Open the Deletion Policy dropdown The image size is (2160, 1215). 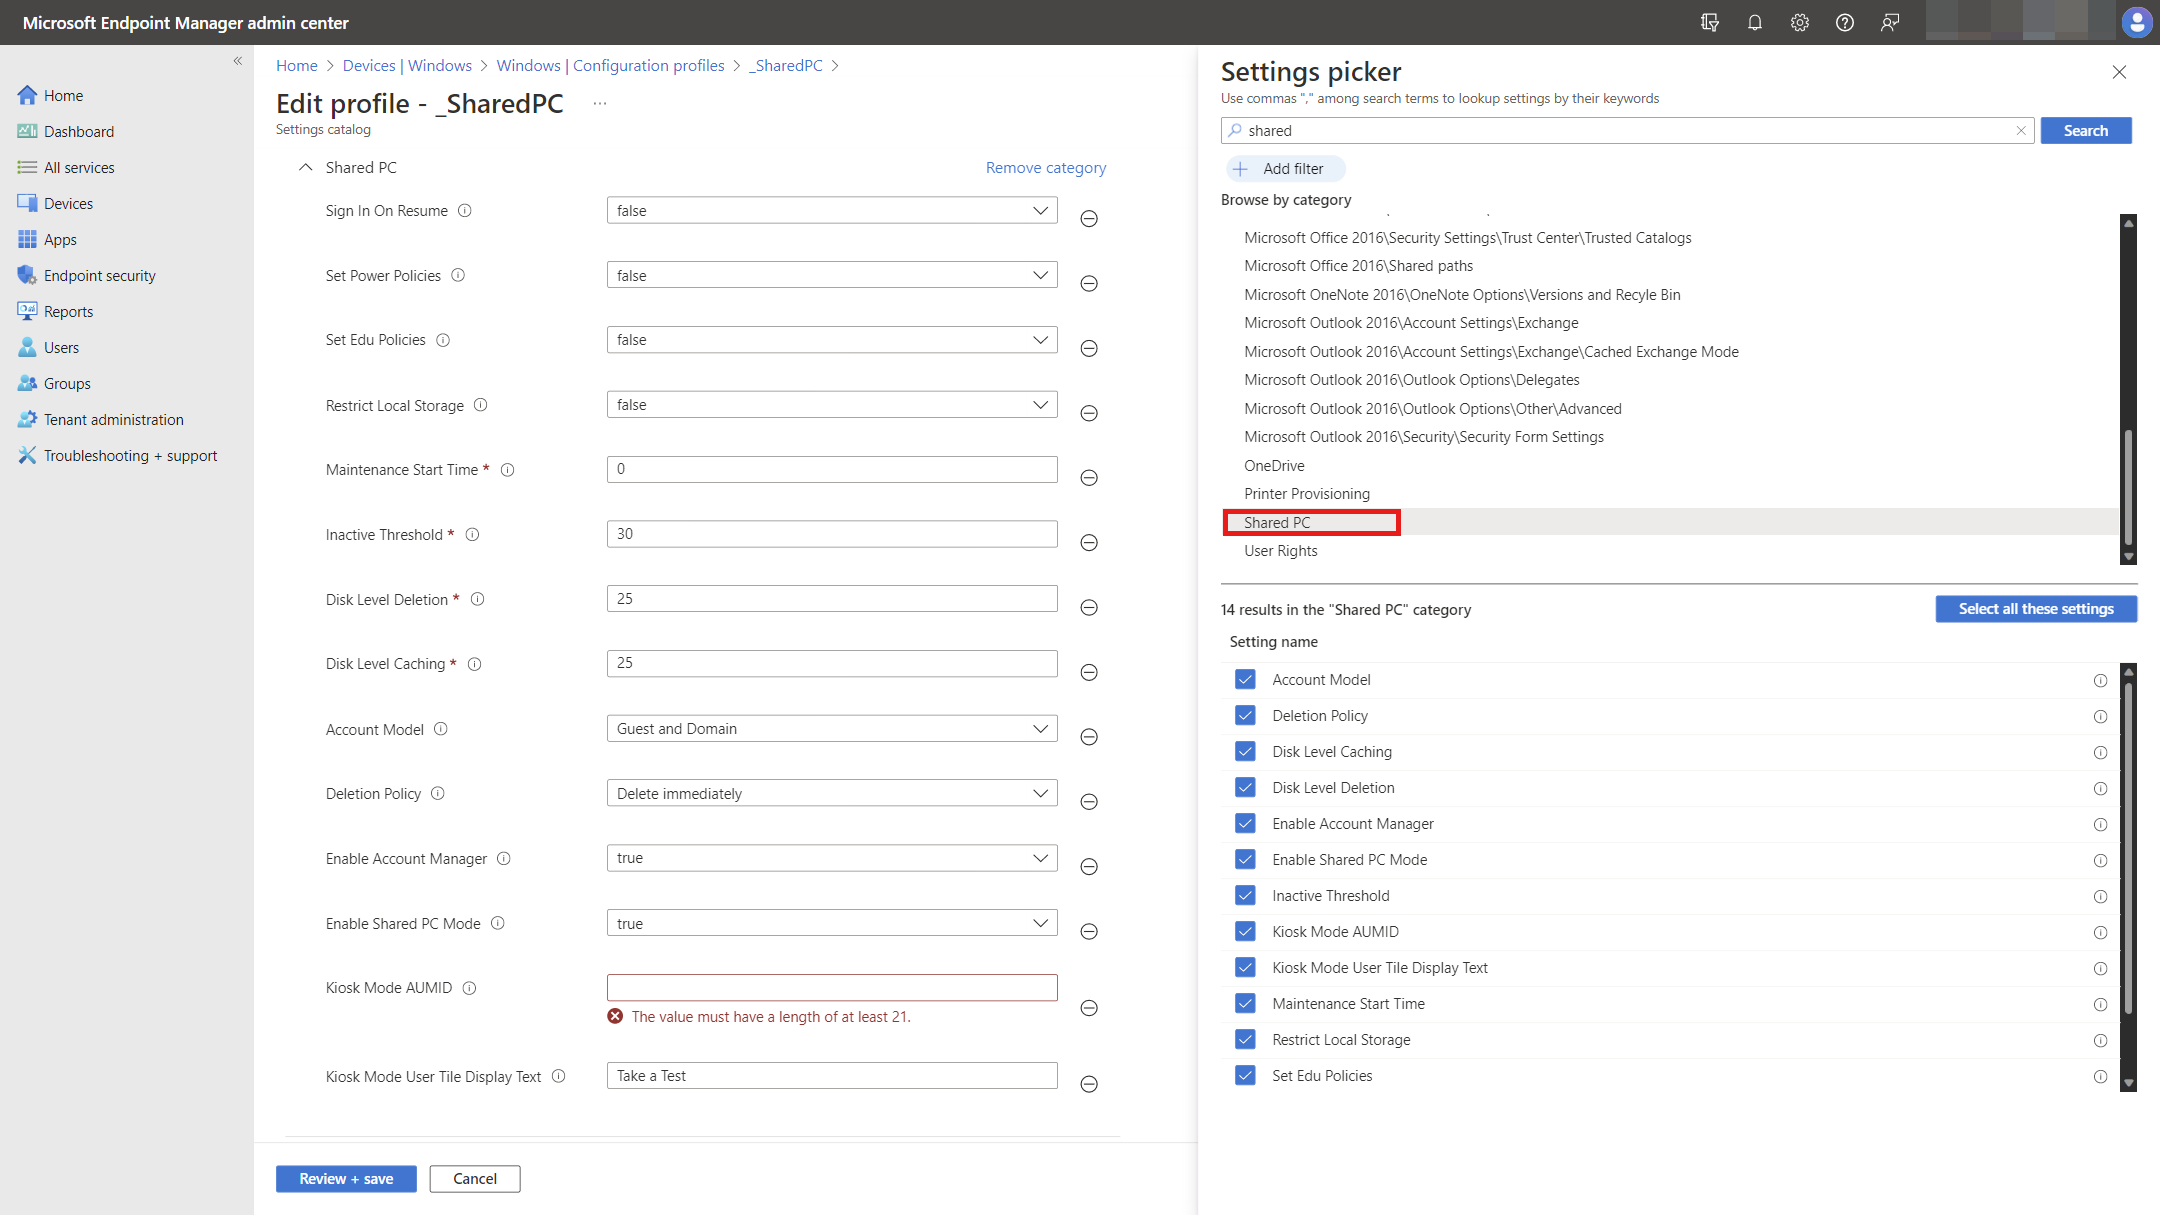click(x=831, y=794)
